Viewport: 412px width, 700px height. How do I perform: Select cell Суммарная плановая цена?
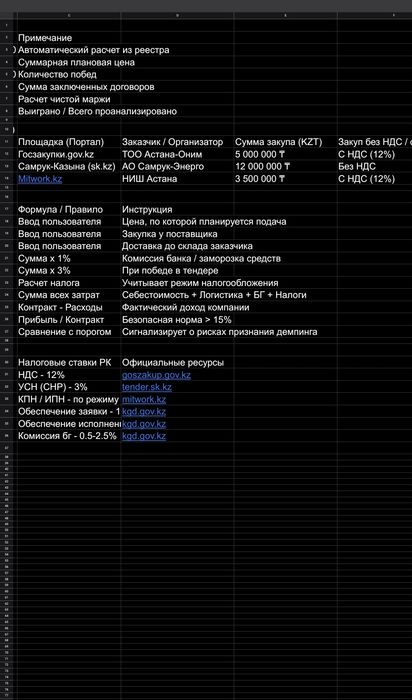click(x=76, y=62)
